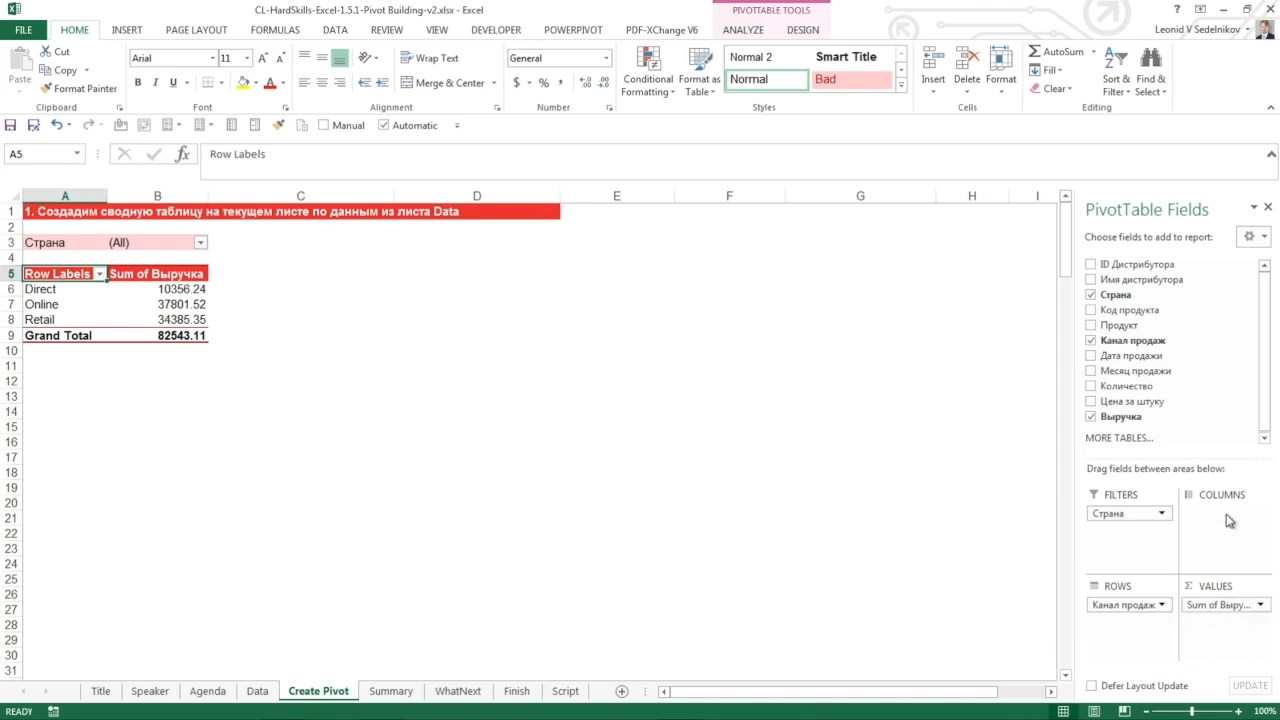Click MORE TABLES... link
The height and width of the screenshot is (720, 1280).
coord(1119,438)
